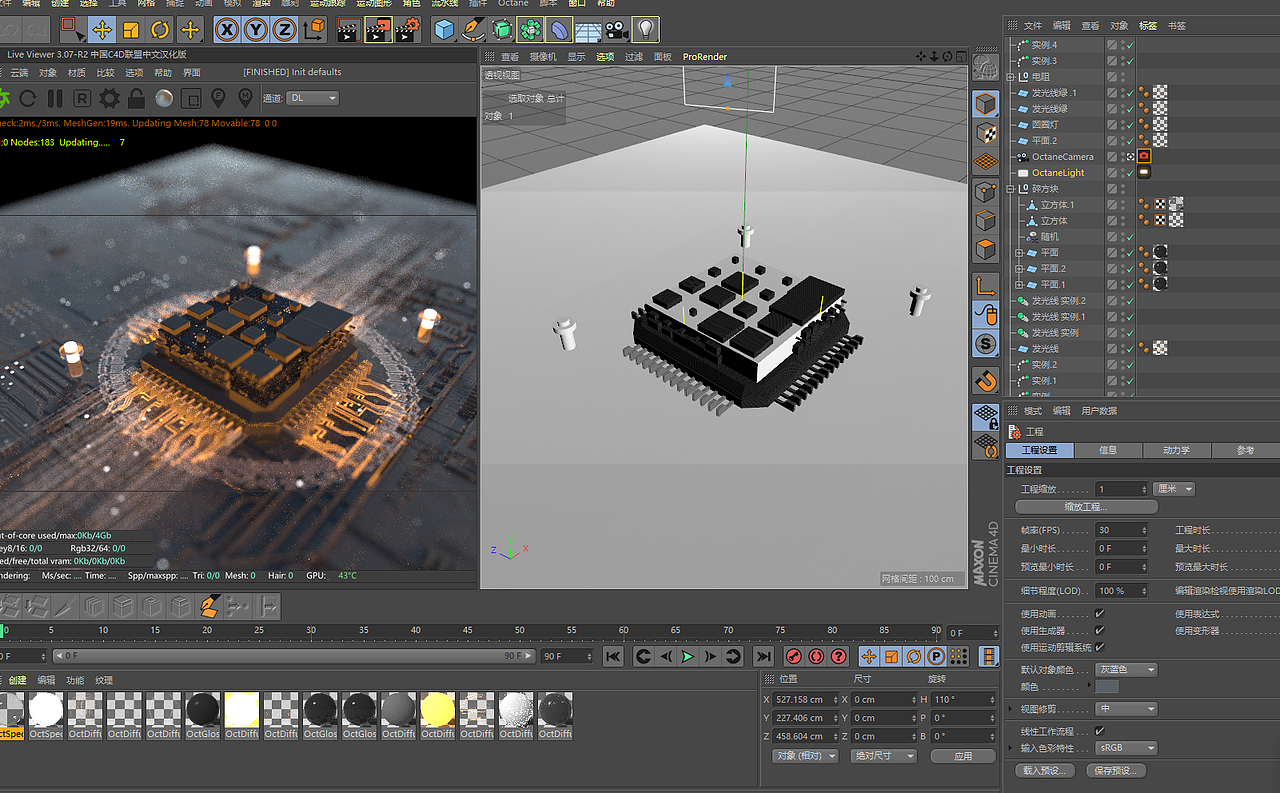
Task: Select the Move tool in top toolbar
Action: 102,30
